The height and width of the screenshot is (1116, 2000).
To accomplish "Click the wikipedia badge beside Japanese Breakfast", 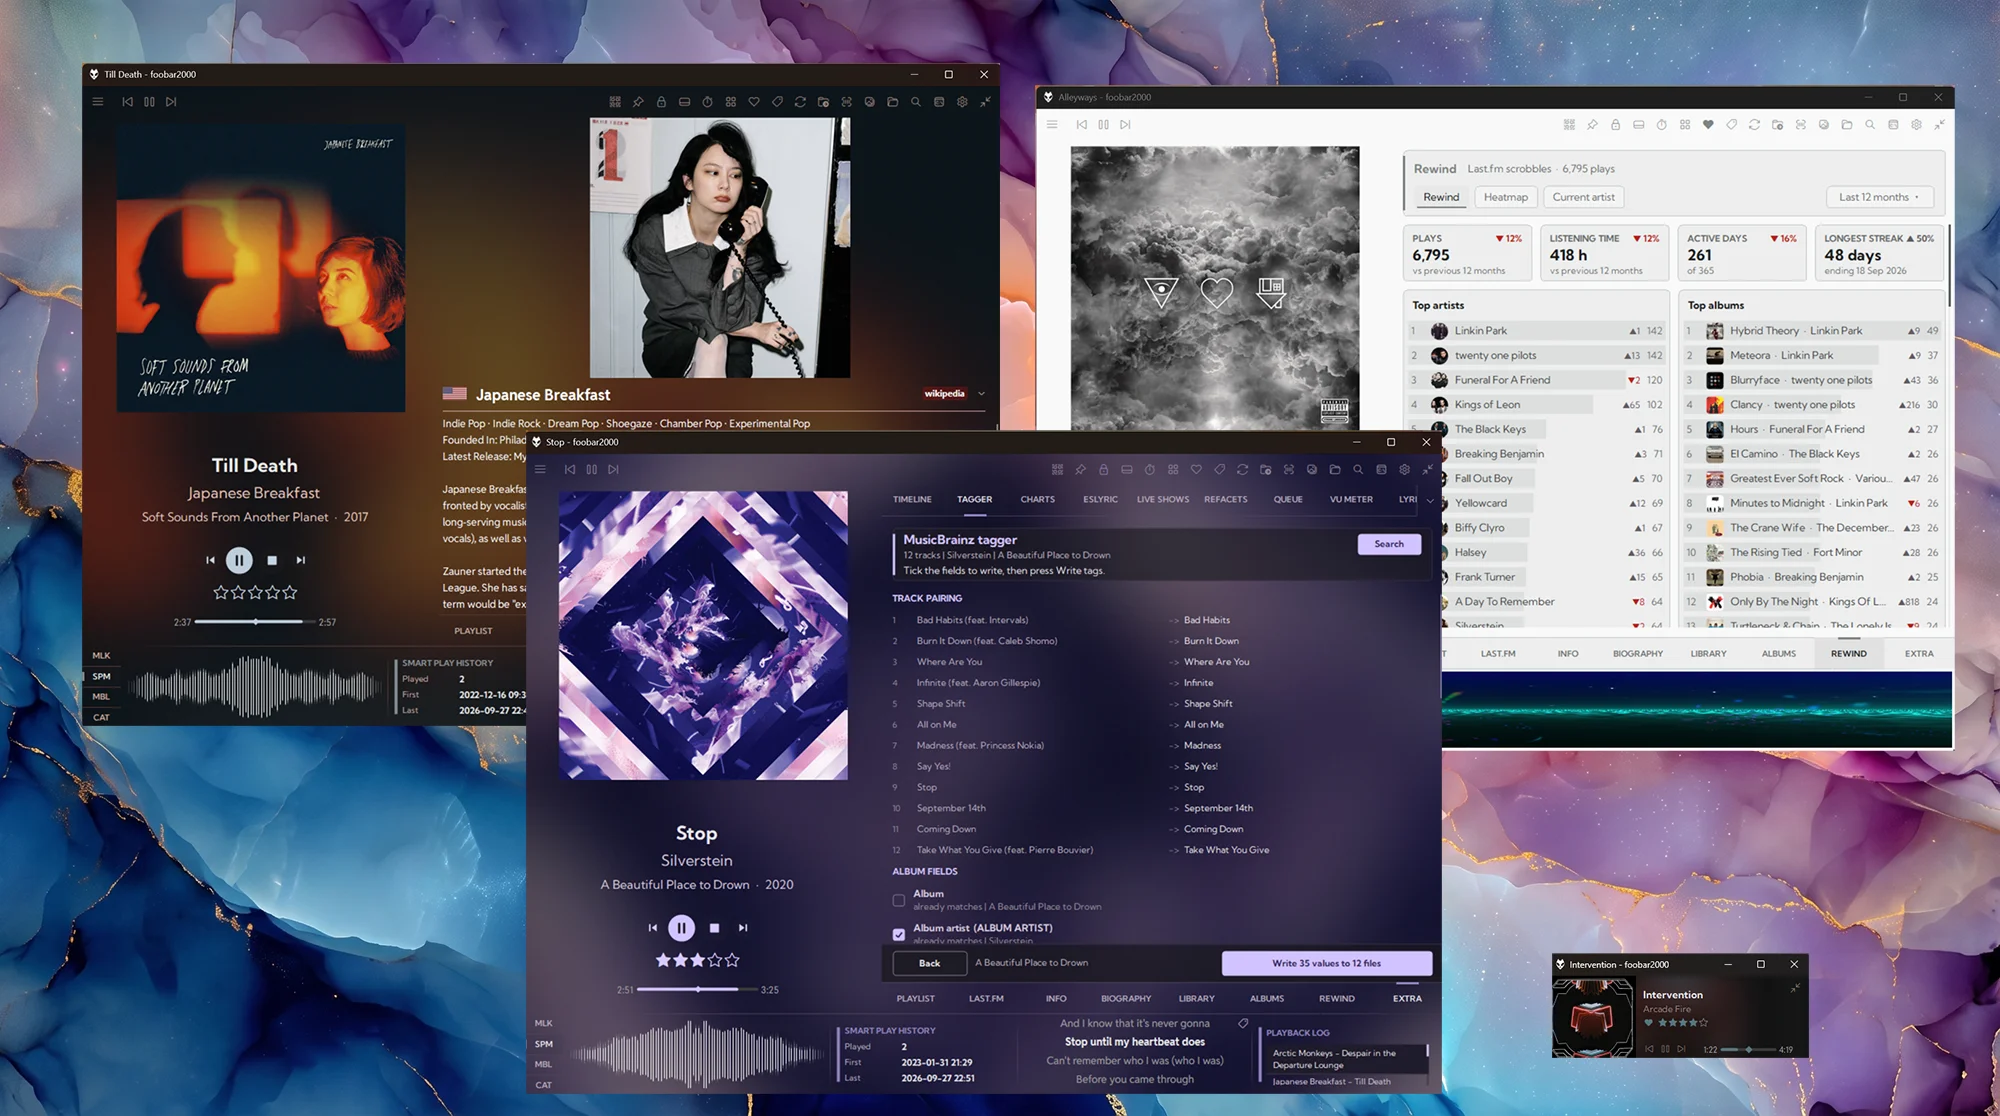I will pos(944,394).
